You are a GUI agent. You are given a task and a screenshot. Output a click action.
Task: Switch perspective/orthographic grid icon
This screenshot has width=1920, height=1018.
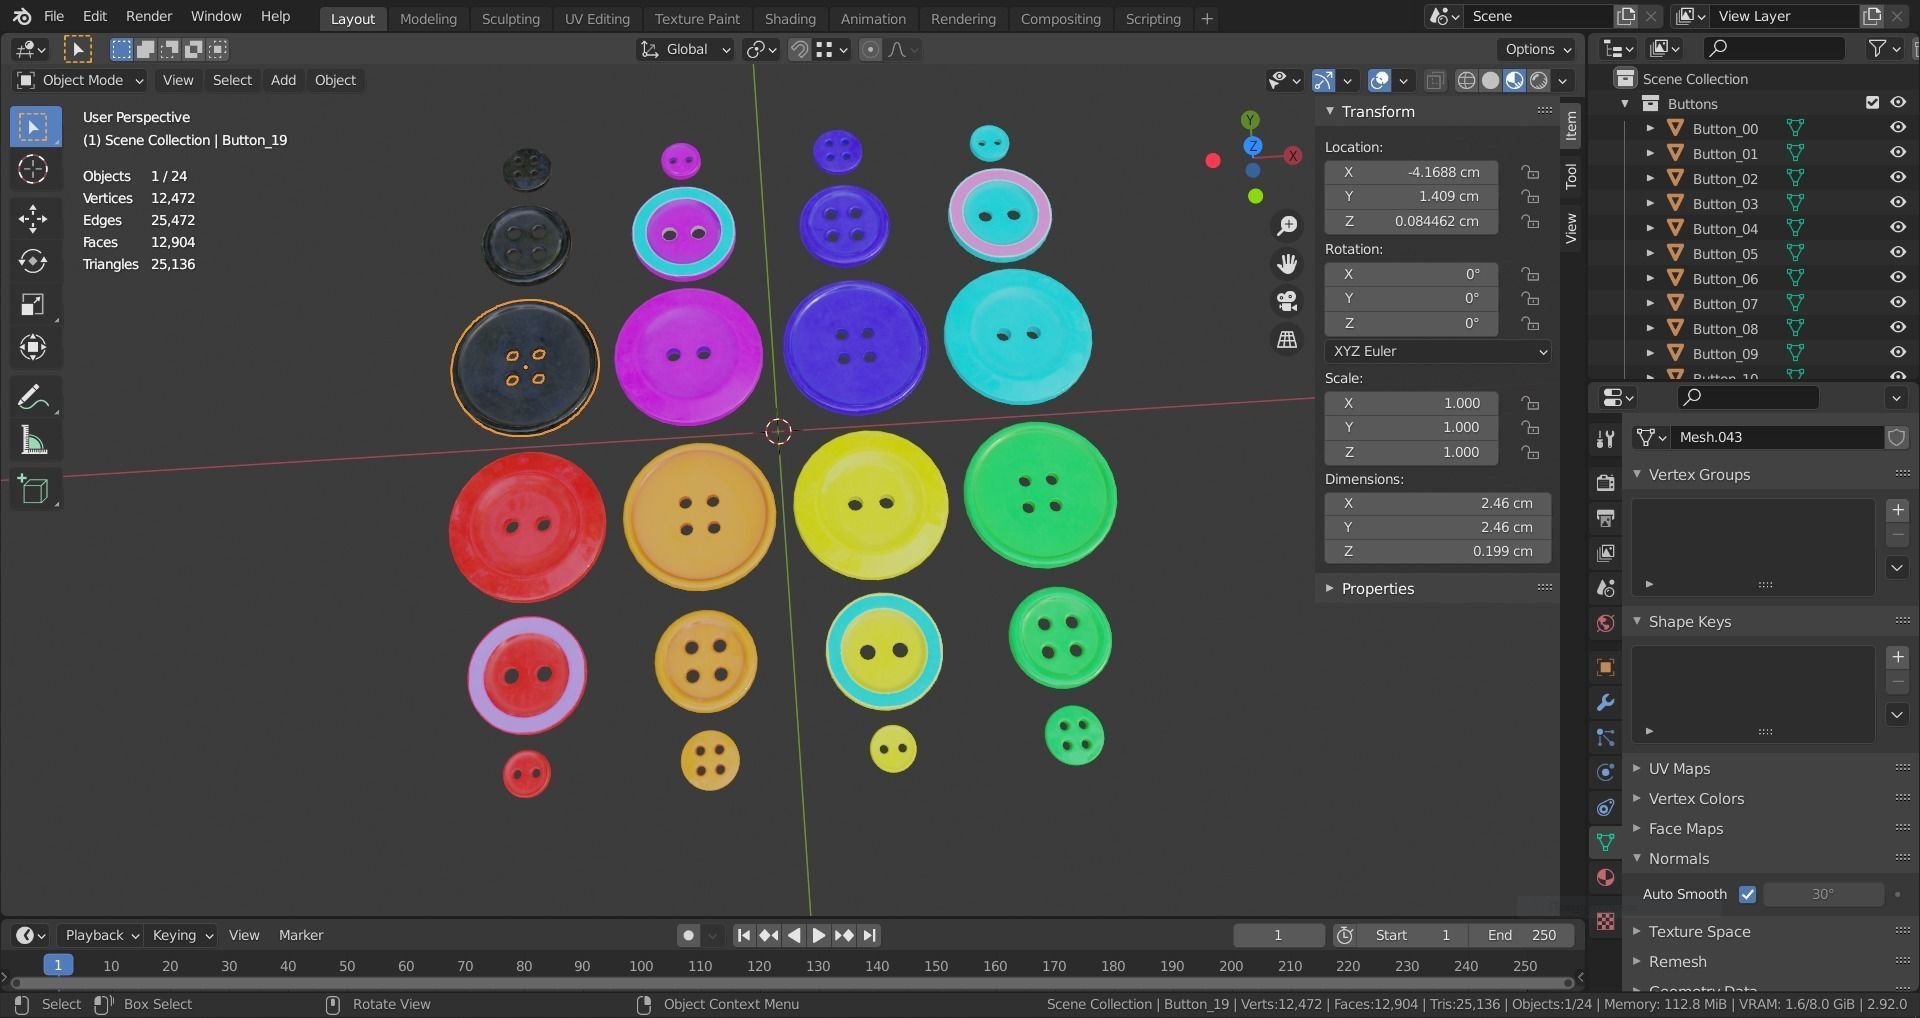(1287, 340)
